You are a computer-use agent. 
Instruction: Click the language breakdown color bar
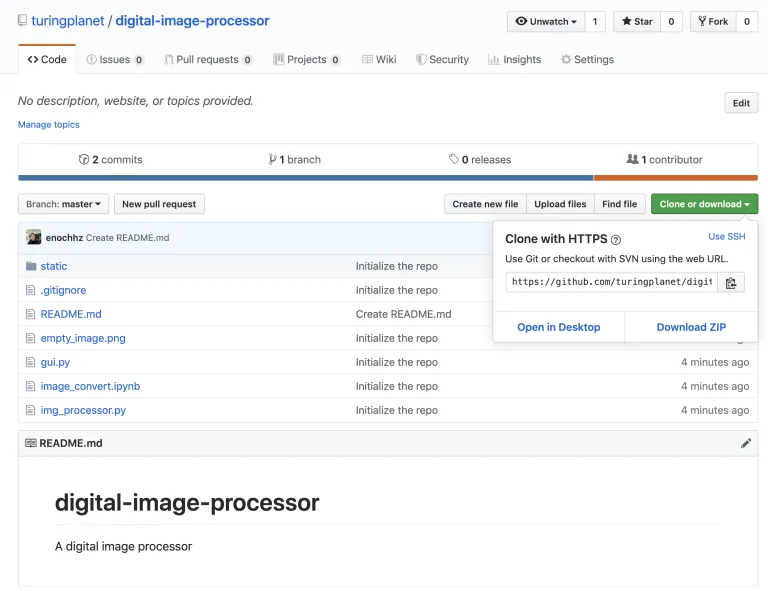(x=388, y=178)
